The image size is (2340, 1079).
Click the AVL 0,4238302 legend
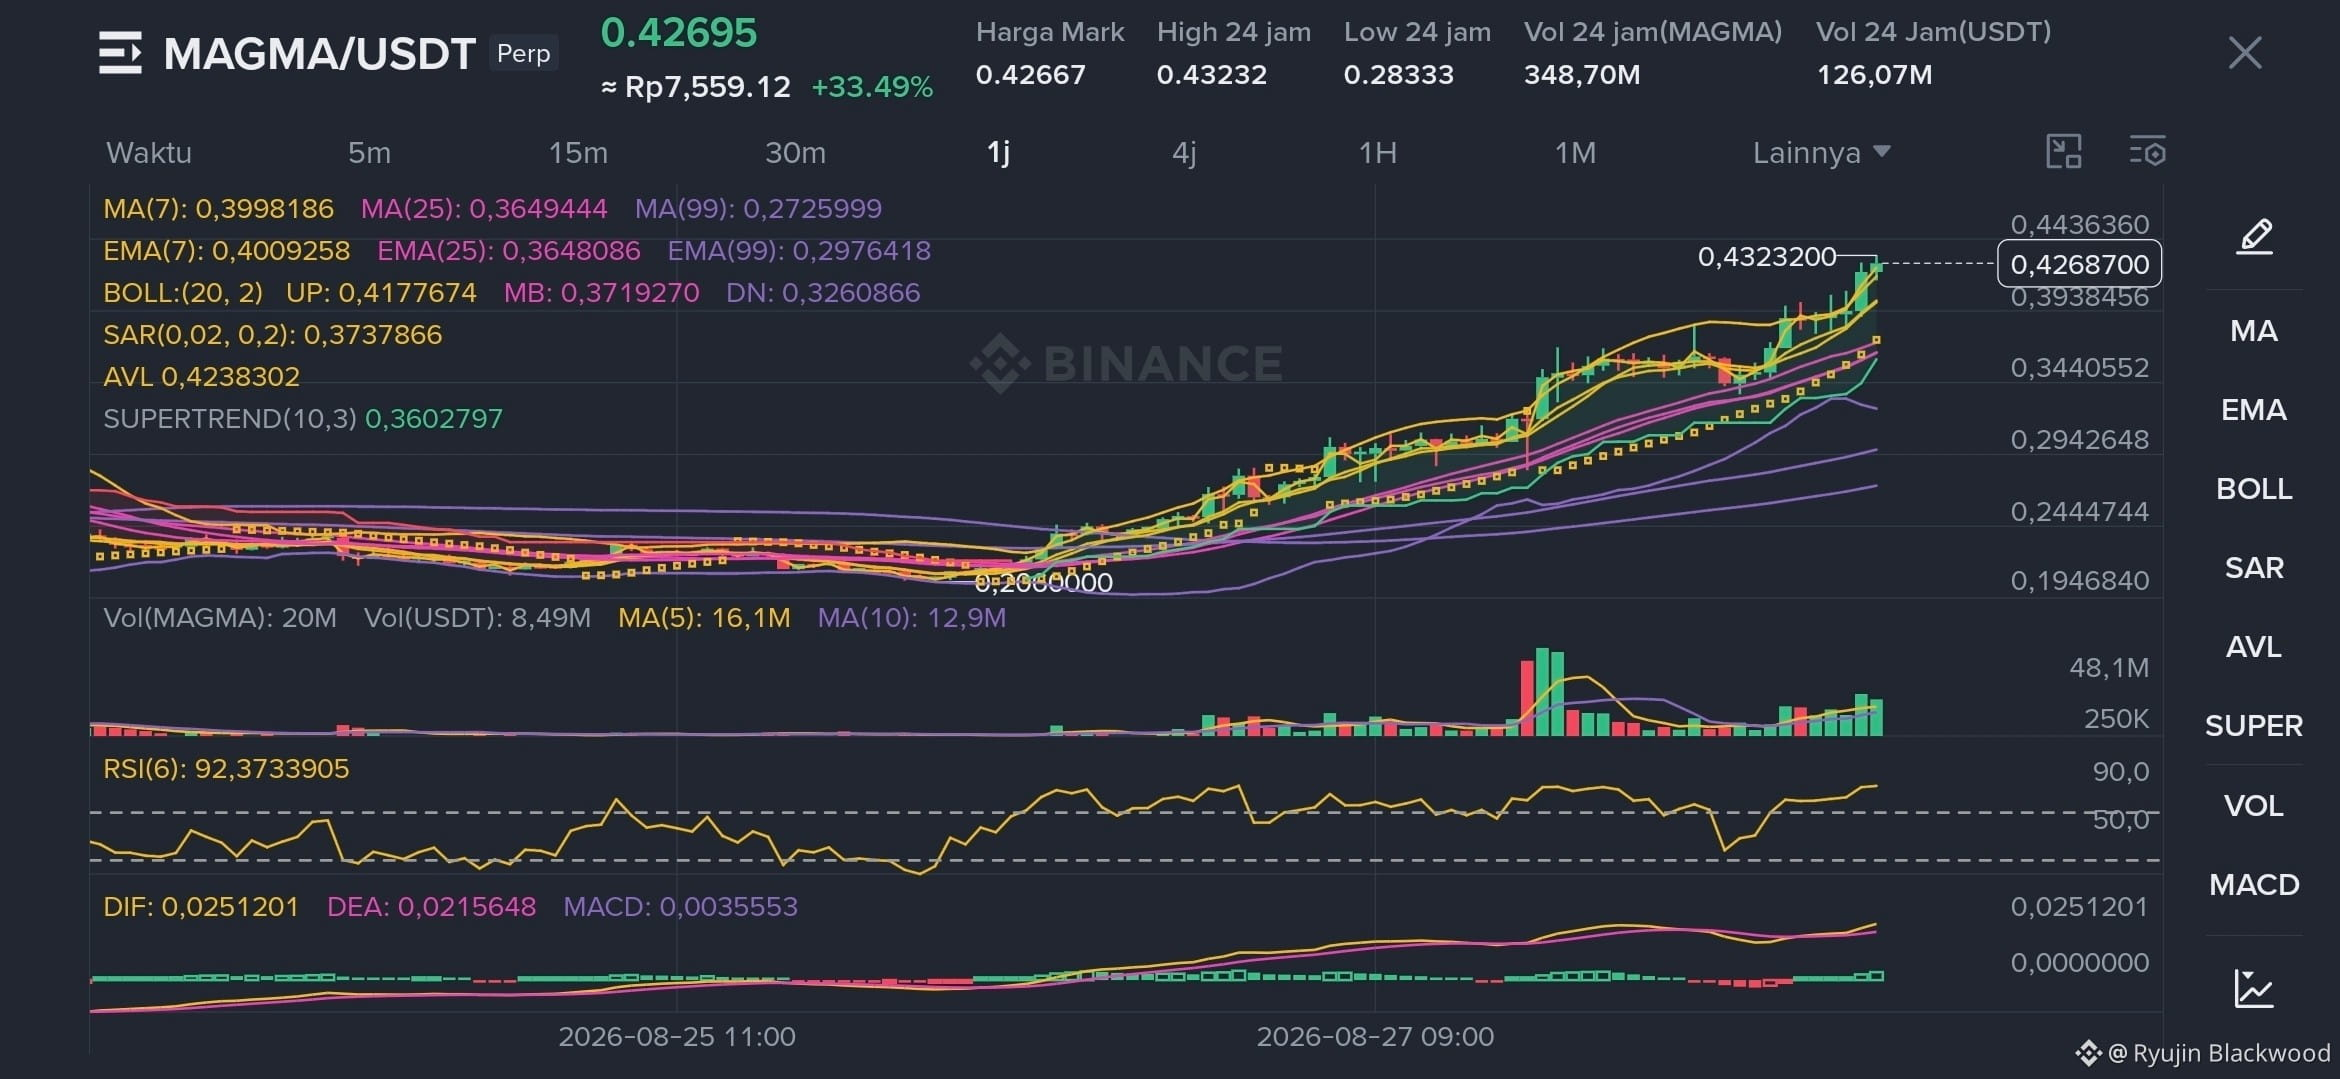(201, 377)
